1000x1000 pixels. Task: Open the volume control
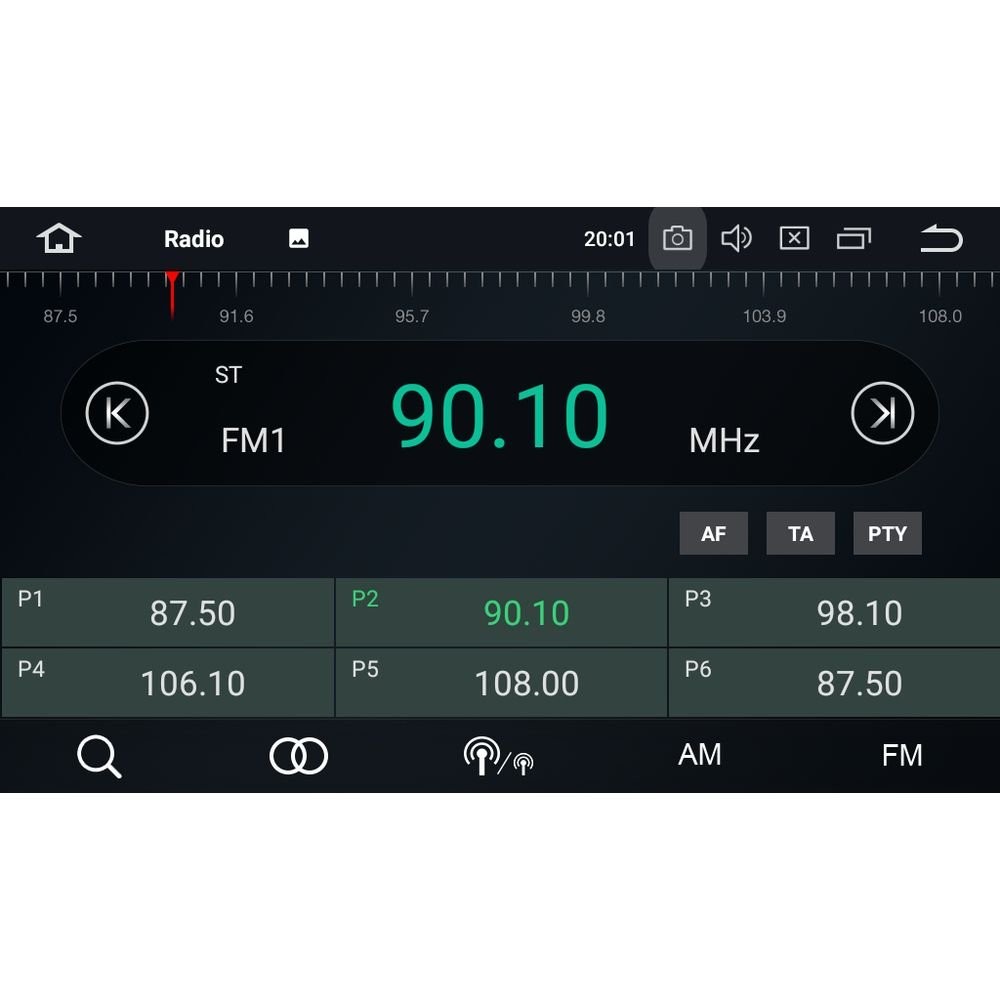coord(737,238)
